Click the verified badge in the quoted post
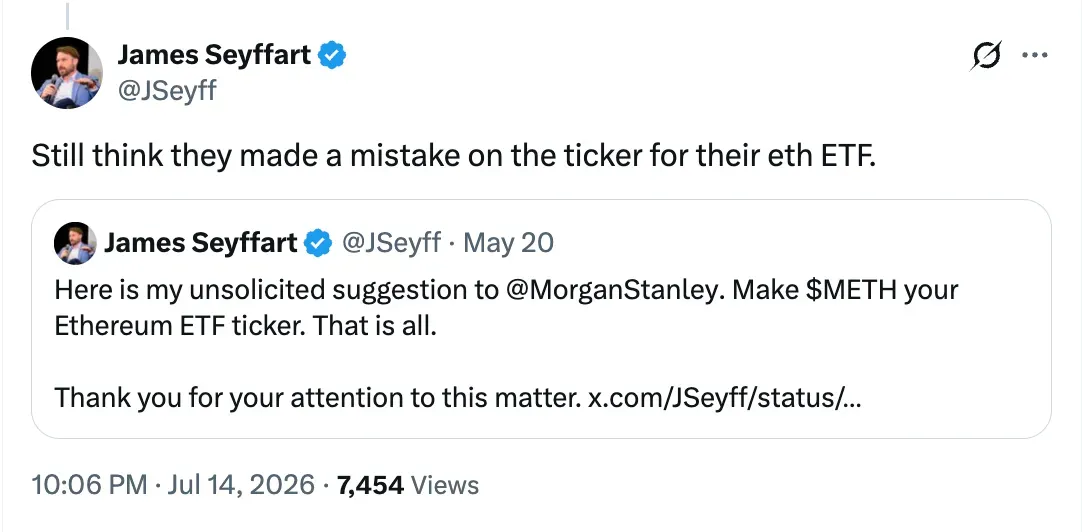The width and height of the screenshot is (1082, 532). [x=317, y=243]
